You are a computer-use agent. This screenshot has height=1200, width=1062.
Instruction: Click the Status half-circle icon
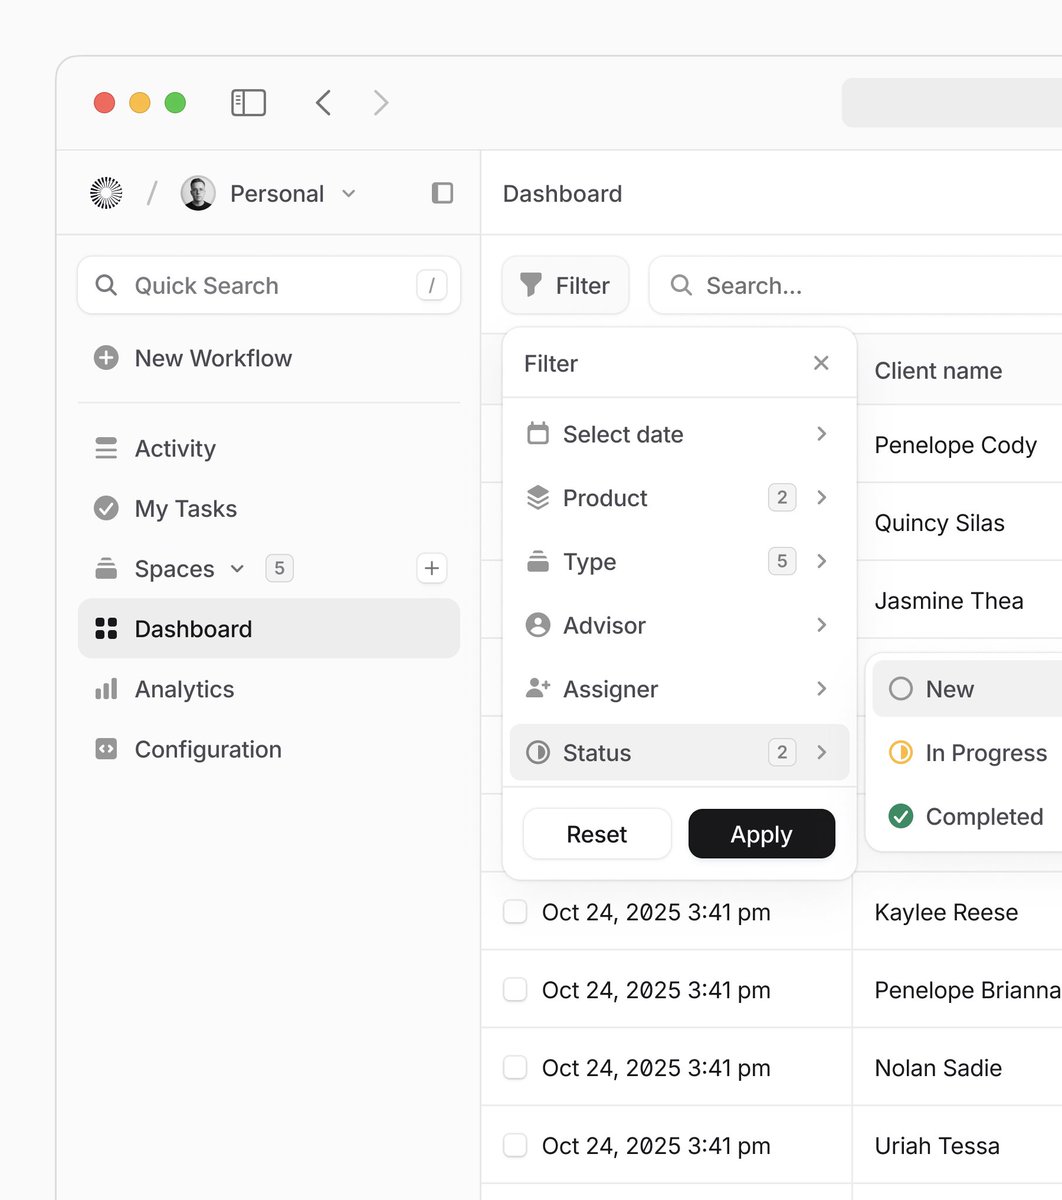(538, 752)
